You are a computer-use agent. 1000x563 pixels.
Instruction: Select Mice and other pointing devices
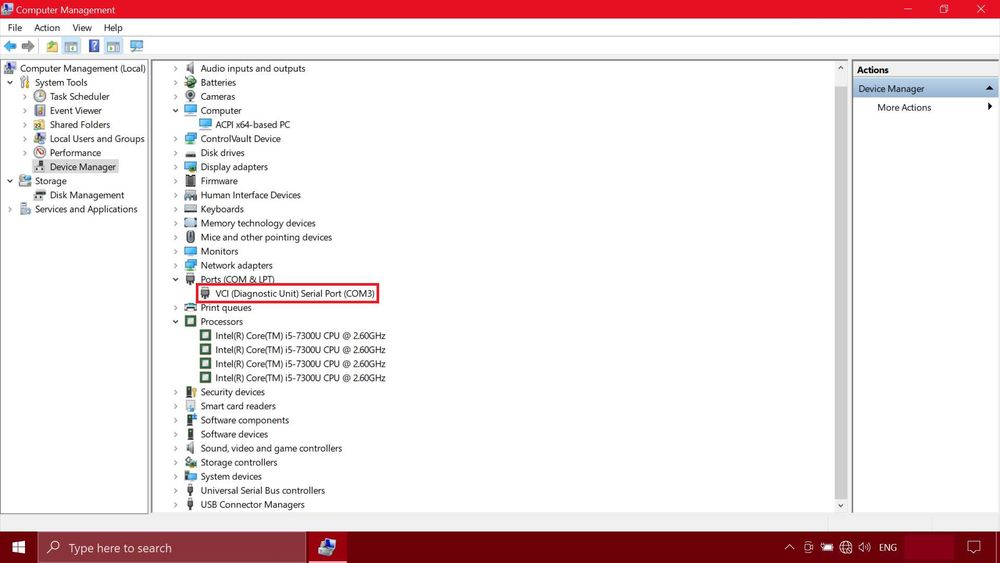[x=266, y=237]
